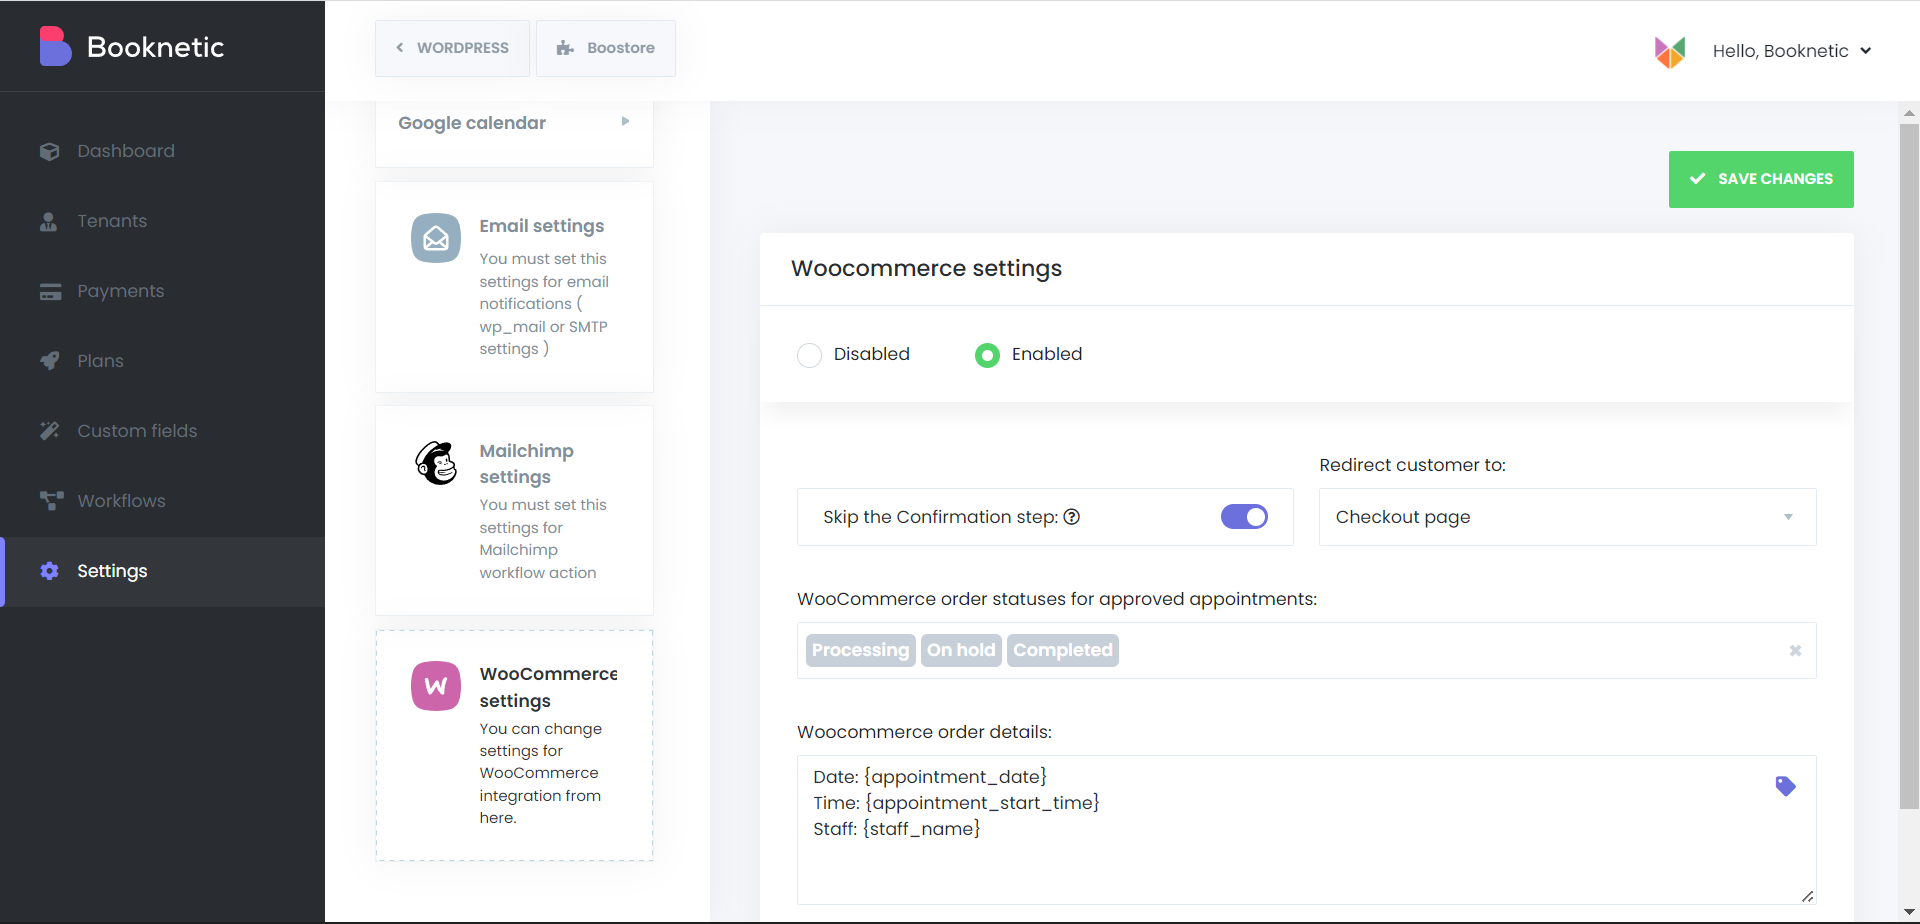Click the On hold status tag

pos(961,650)
